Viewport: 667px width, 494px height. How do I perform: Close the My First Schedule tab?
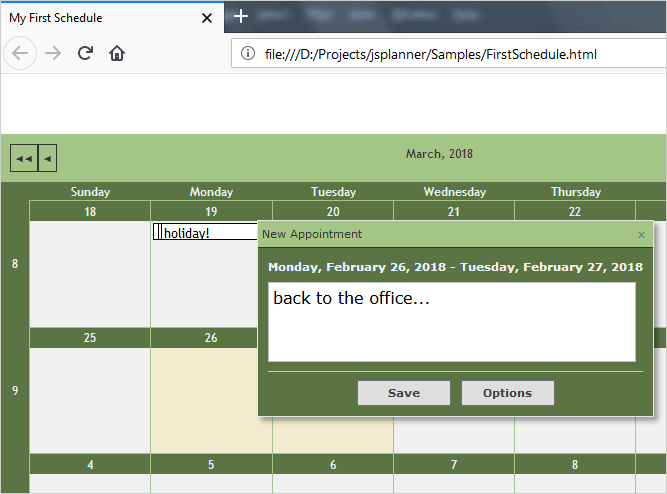click(x=207, y=18)
